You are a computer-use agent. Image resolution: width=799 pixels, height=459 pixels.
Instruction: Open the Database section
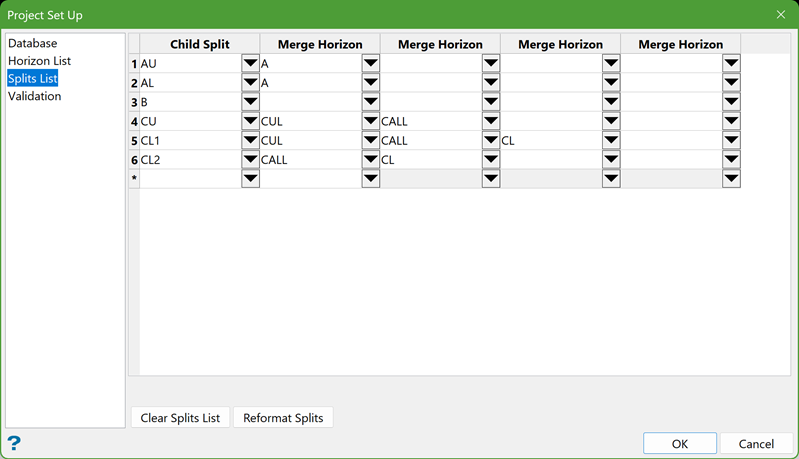pyautogui.click(x=33, y=44)
